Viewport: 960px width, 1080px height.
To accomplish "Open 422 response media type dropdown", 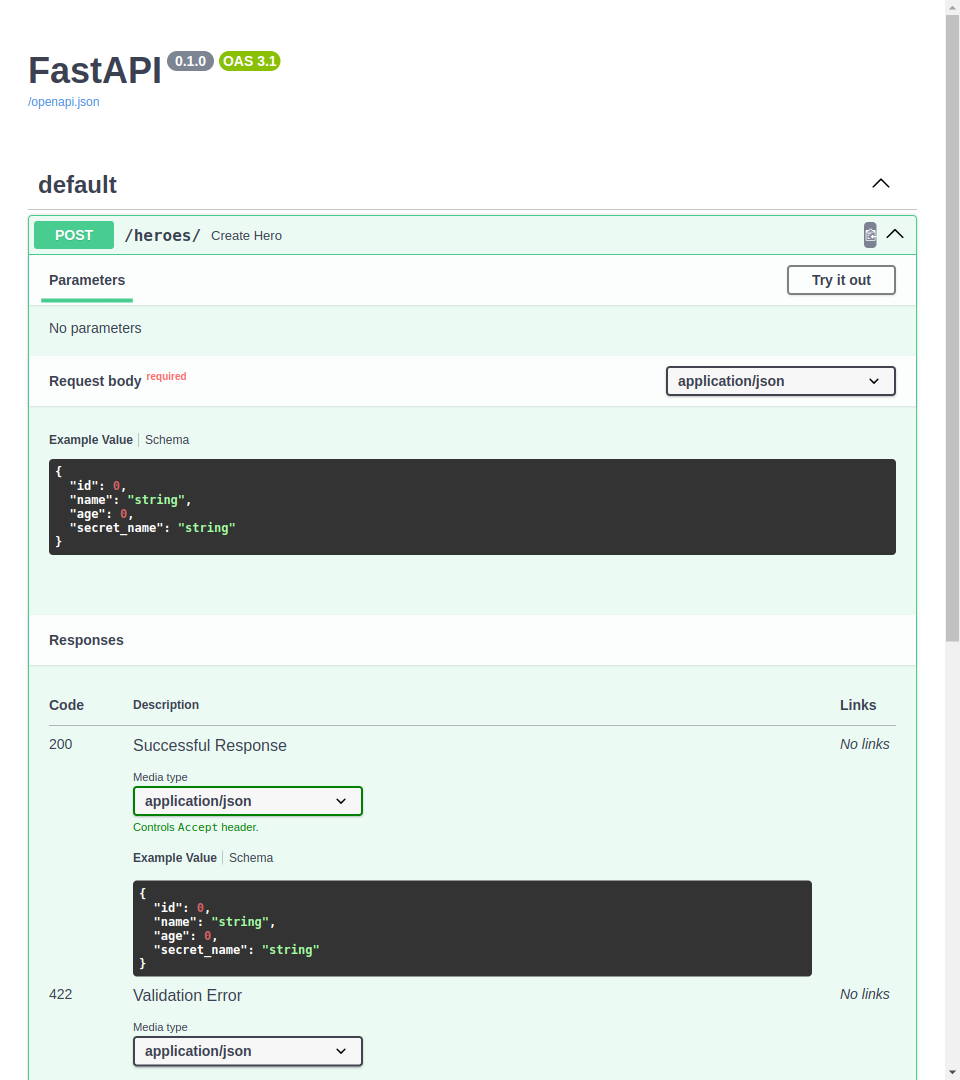I will click(x=247, y=1051).
